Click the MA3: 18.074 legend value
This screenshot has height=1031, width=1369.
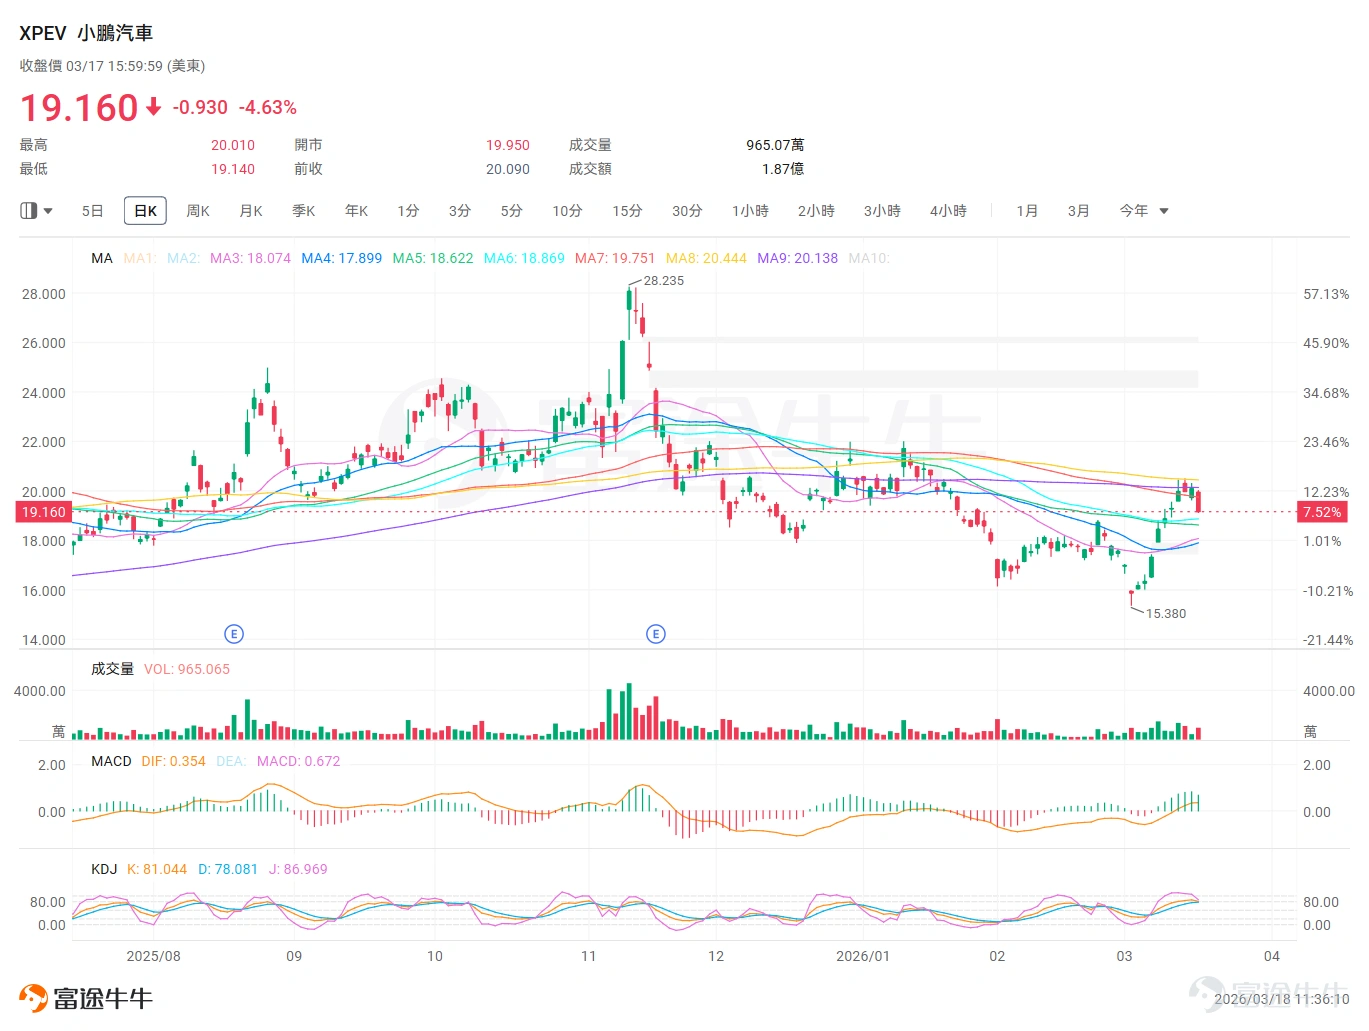click(x=250, y=258)
